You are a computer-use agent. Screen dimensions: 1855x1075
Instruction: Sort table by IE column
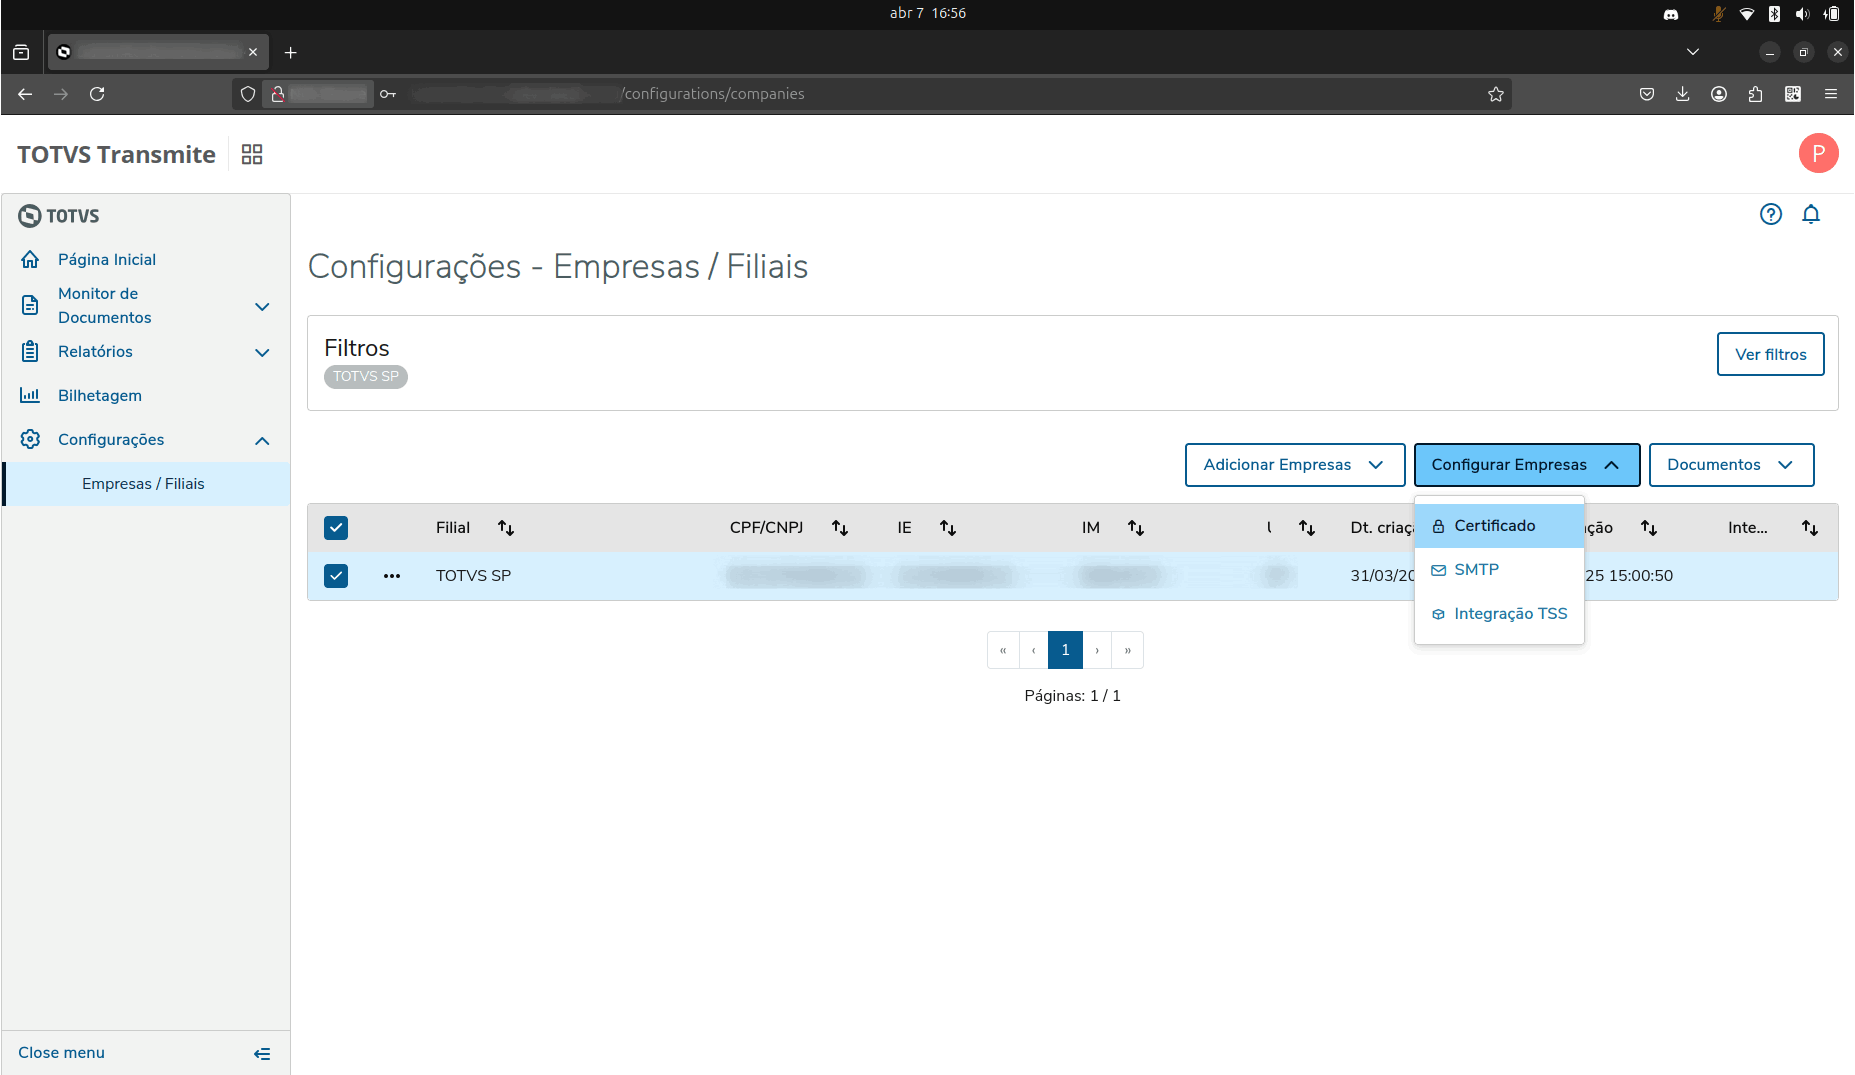tap(948, 527)
